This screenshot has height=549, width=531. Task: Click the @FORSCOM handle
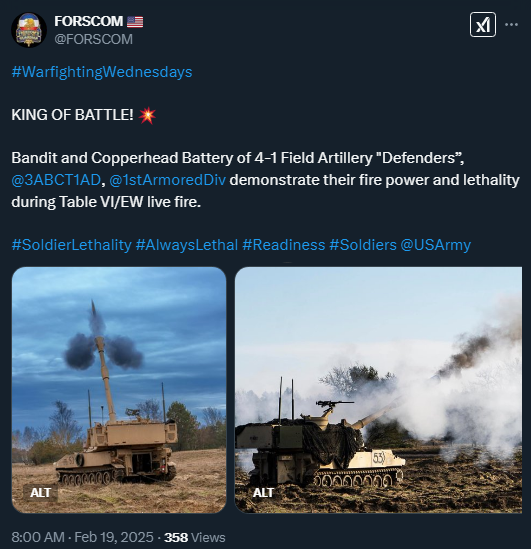click(93, 39)
